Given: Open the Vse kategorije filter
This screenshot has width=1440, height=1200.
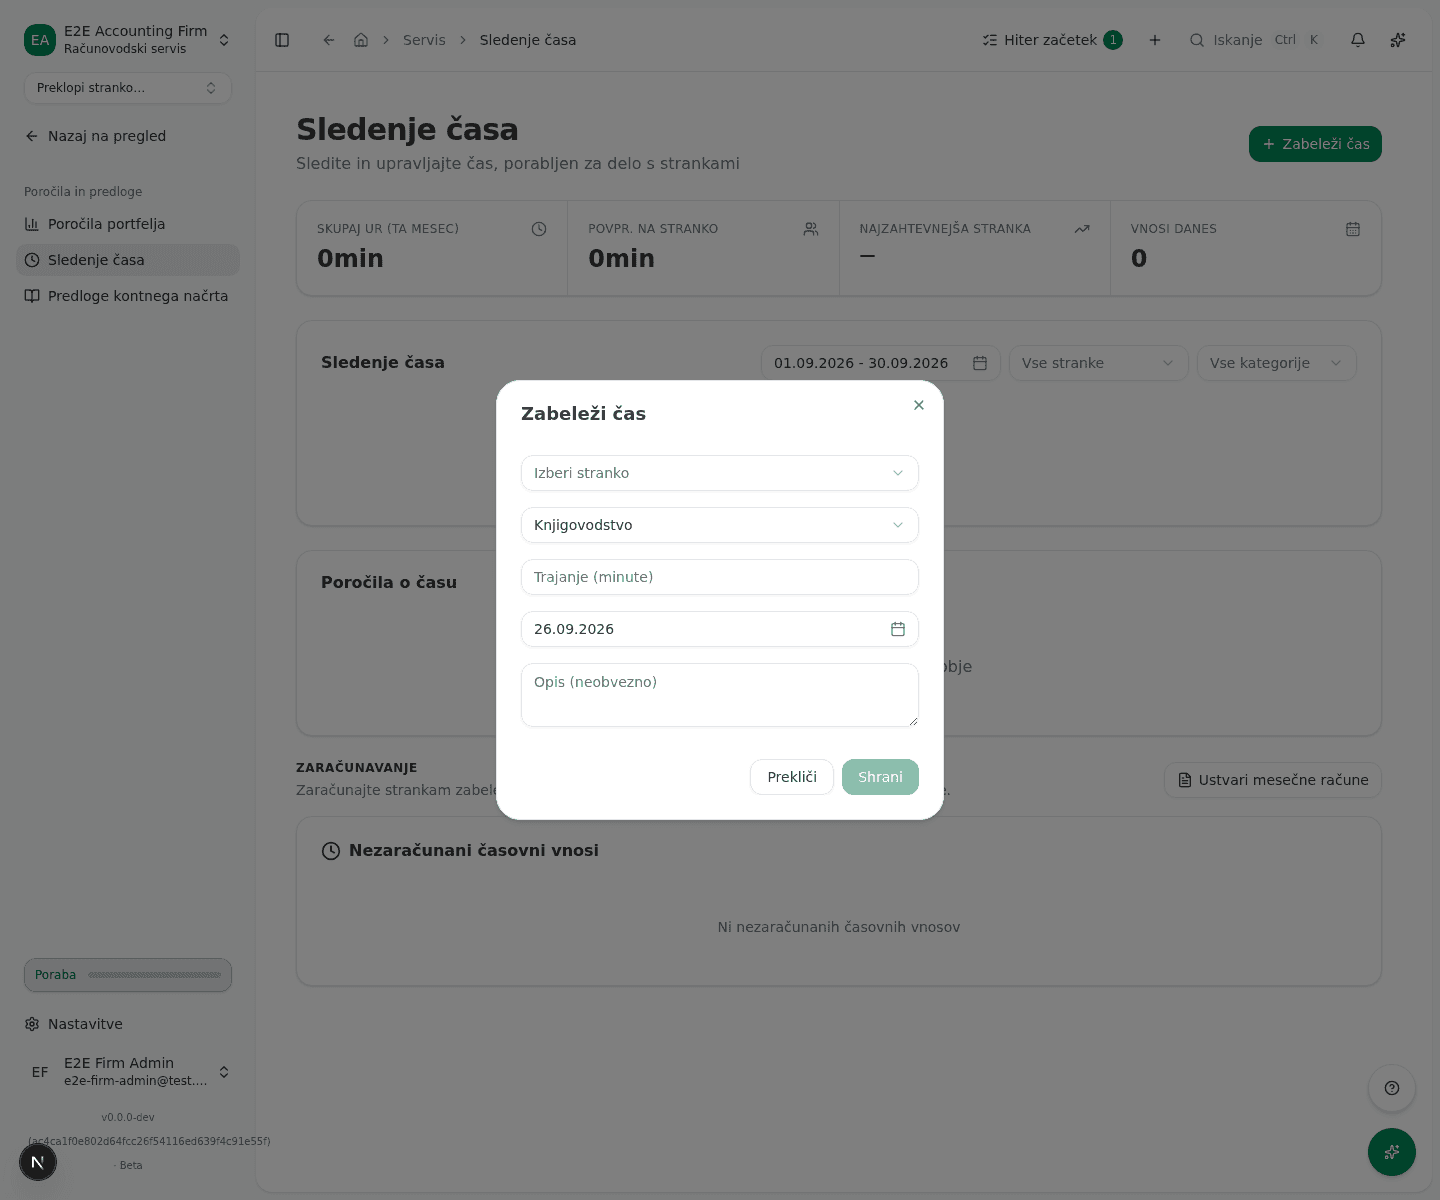Looking at the screenshot, I should click(x=1277, y=363).
